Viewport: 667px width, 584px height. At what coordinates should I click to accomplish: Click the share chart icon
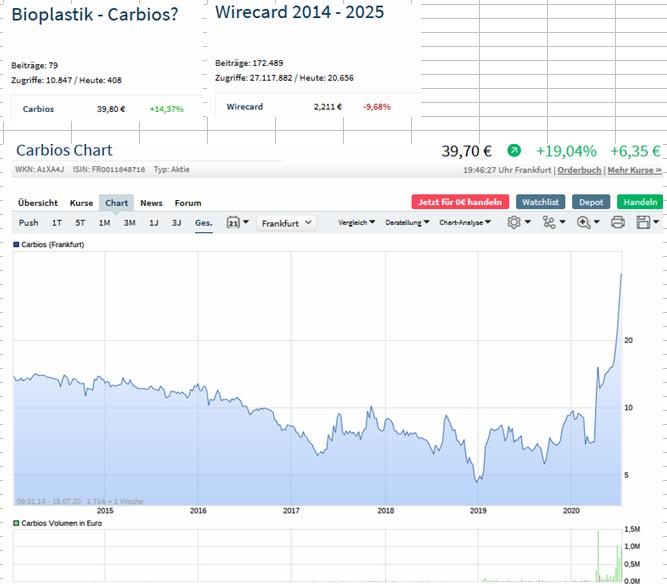(x=548, y=222)
